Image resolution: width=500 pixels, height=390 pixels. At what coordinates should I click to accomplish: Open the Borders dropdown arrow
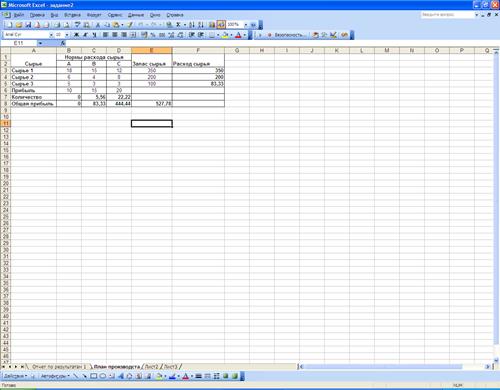click(218, 35)
